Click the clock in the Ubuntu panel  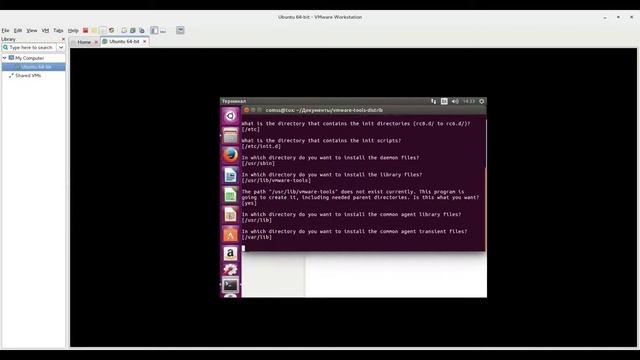coord(469,101)
